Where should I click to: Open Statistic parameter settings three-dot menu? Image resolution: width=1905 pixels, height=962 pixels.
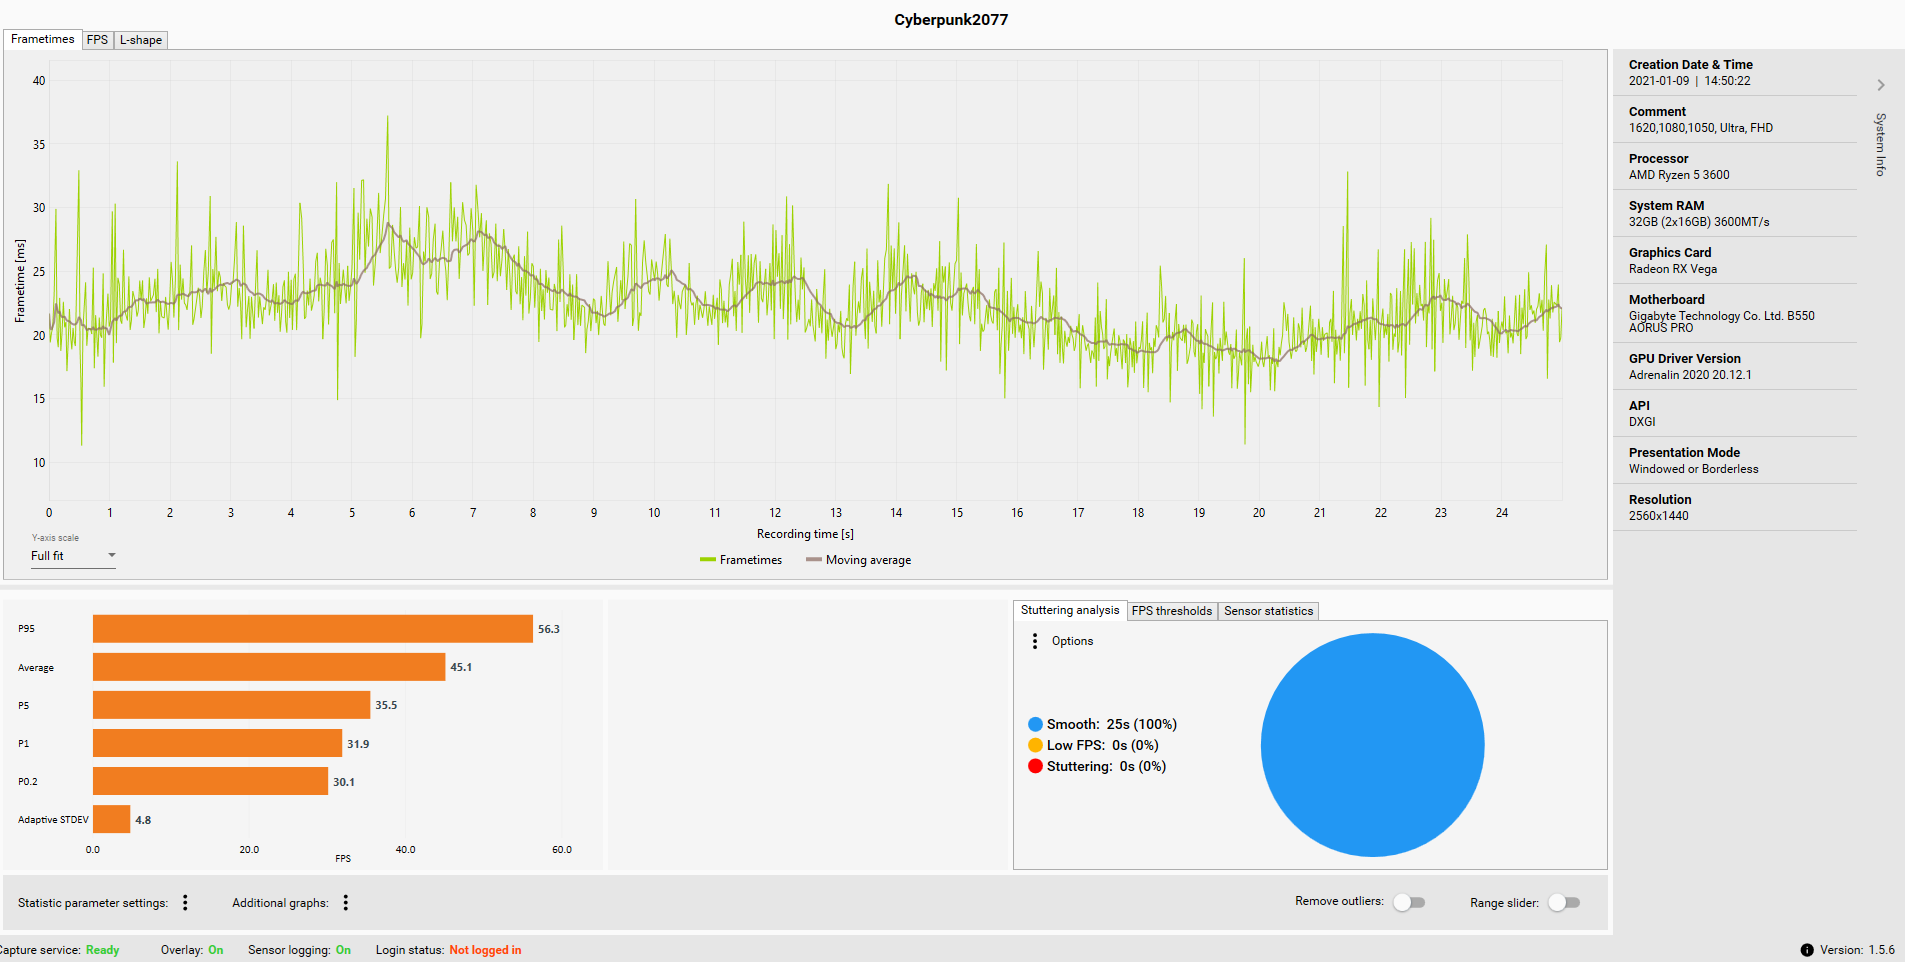pos(185,903)
